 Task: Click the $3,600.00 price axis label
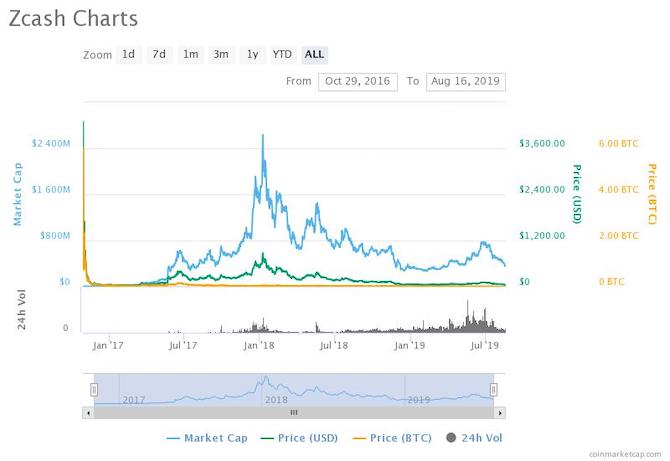point(542,144)
